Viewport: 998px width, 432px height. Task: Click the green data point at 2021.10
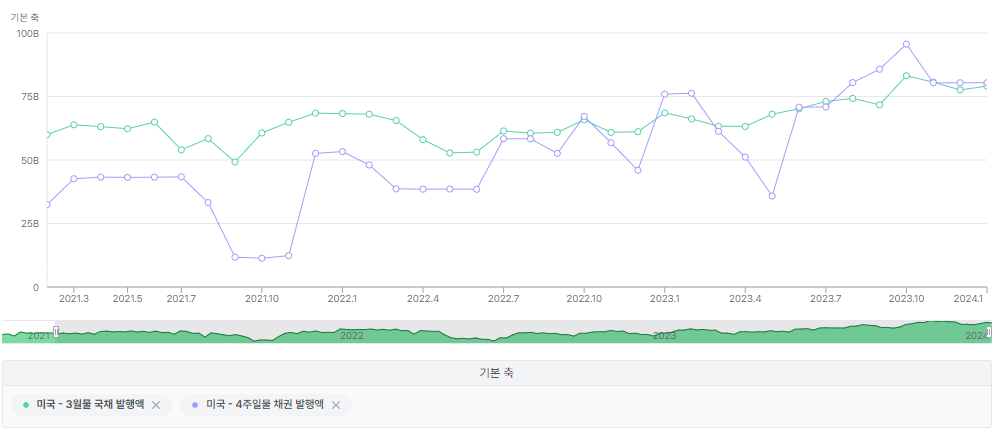tap(262, 133)
